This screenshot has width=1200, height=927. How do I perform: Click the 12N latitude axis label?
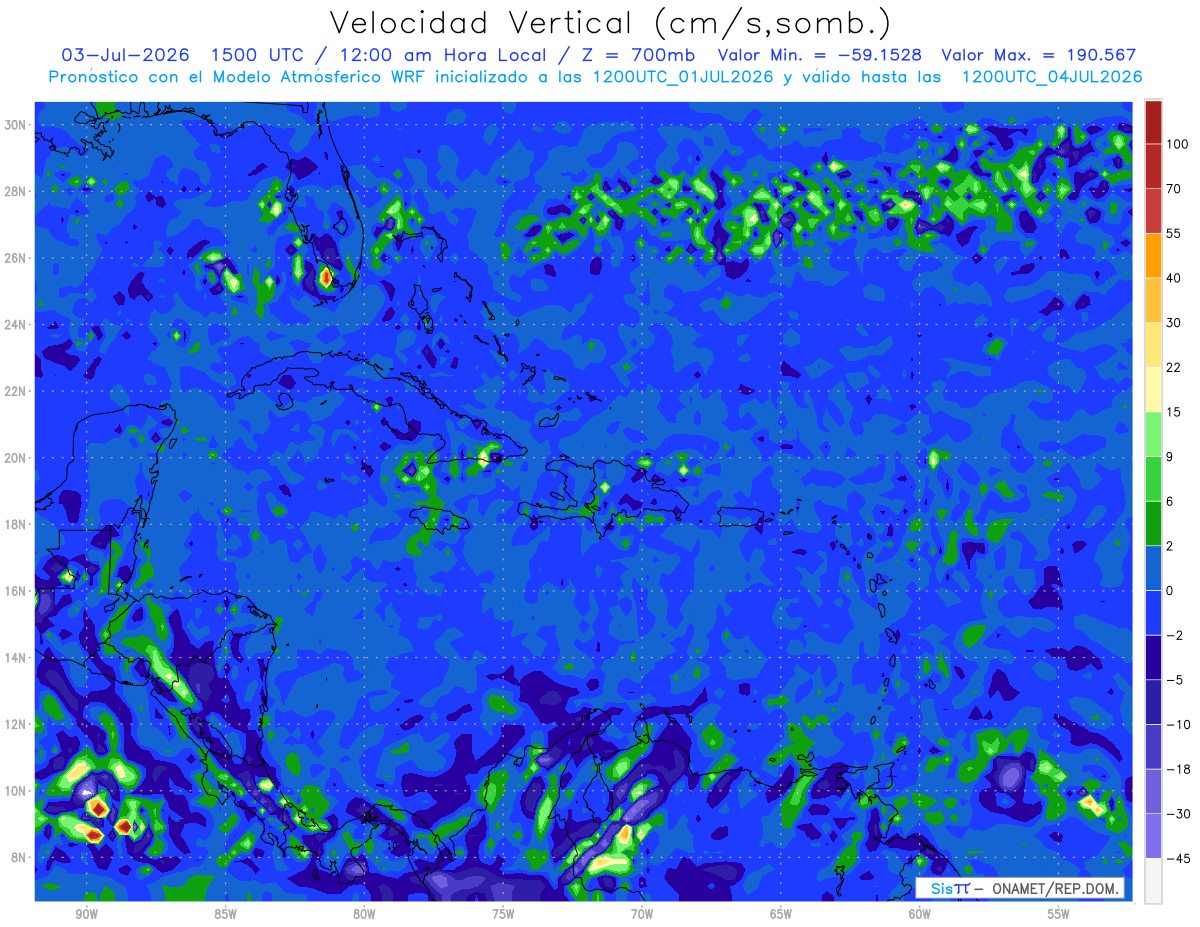pos(17,724)
